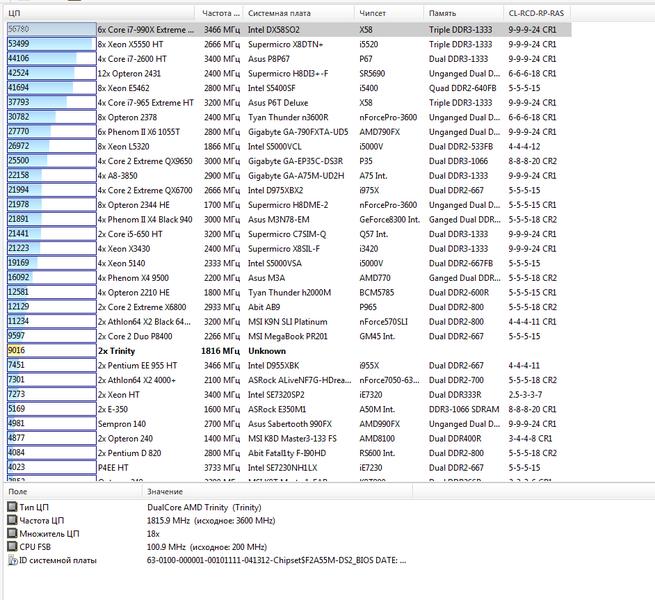Click the Gigabyte GA-790FXTA-UD5 cell
The height and width of the screenshot is (600, 655).
298,132
